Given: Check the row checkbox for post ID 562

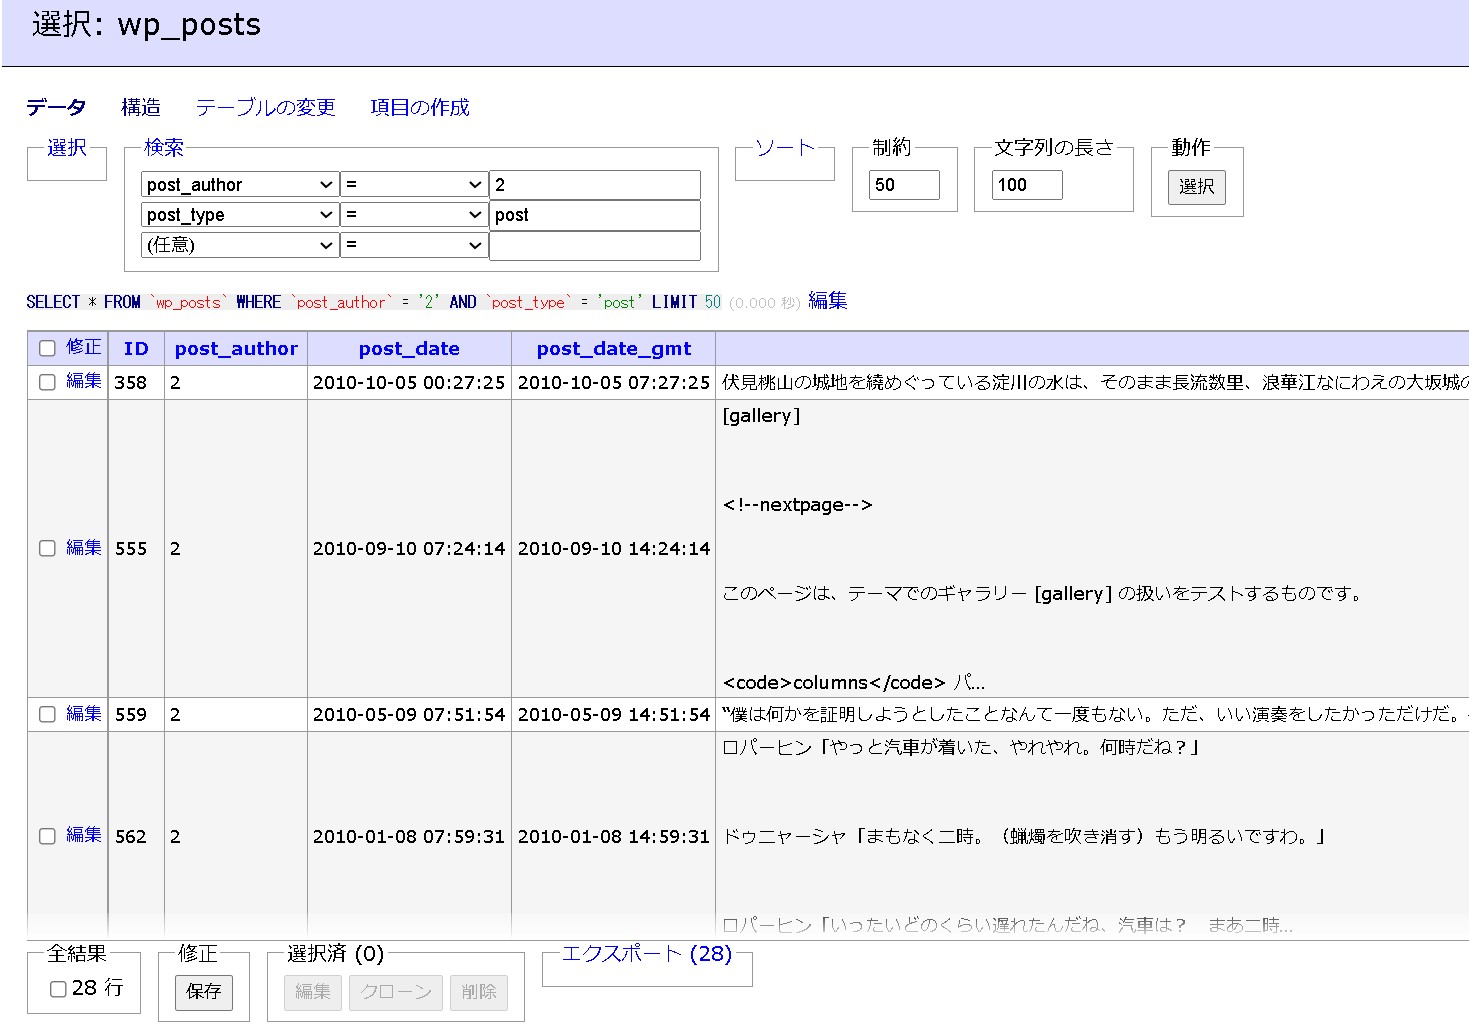Looking at the screenshot, I should tap(46, 835).
